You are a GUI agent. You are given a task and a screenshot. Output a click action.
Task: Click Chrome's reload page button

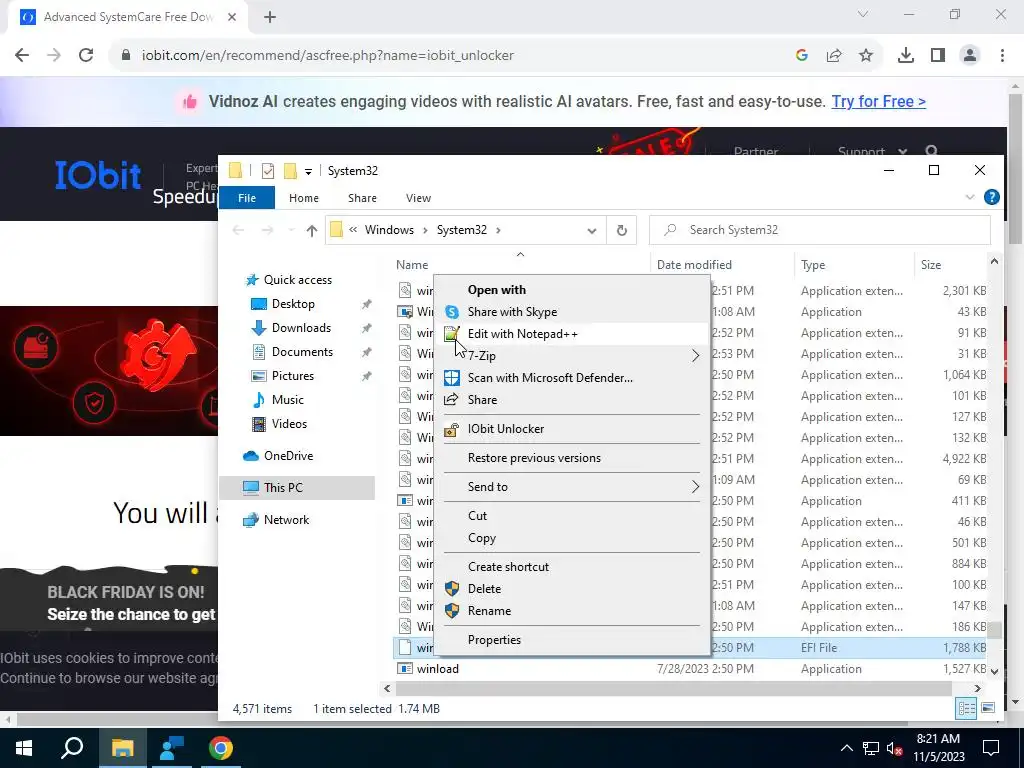(x=86, y=56)
